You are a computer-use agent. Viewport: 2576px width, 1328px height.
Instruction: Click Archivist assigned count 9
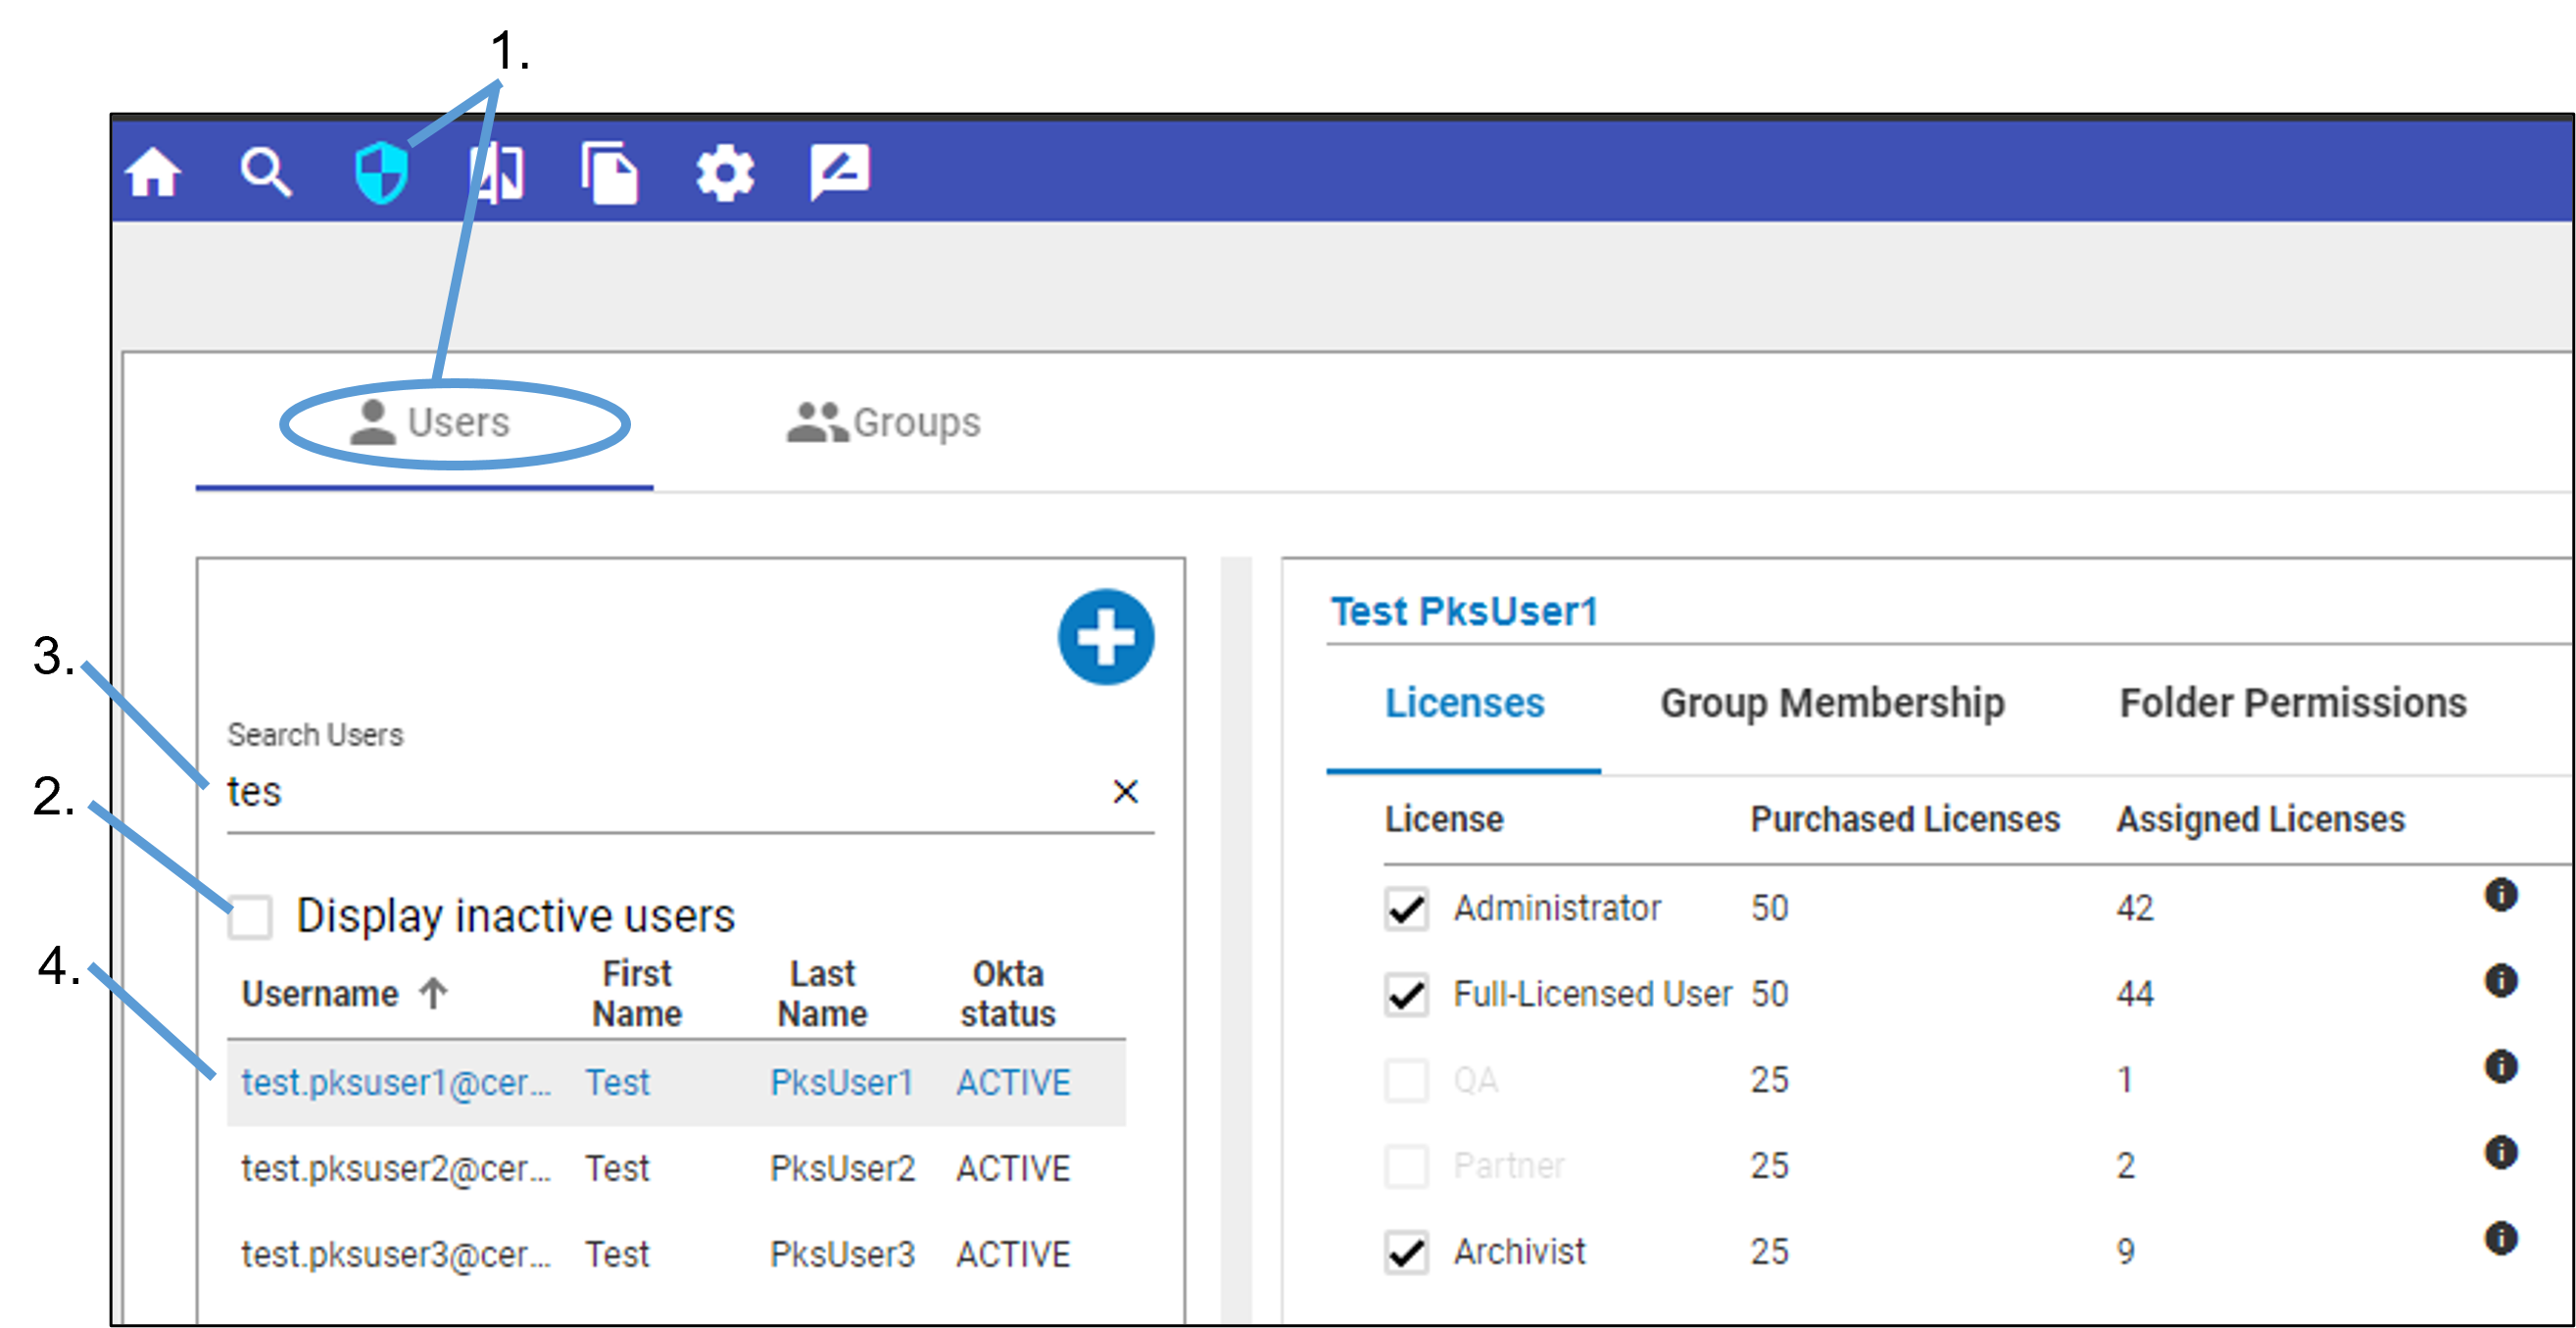(x=2126, y=1253)
